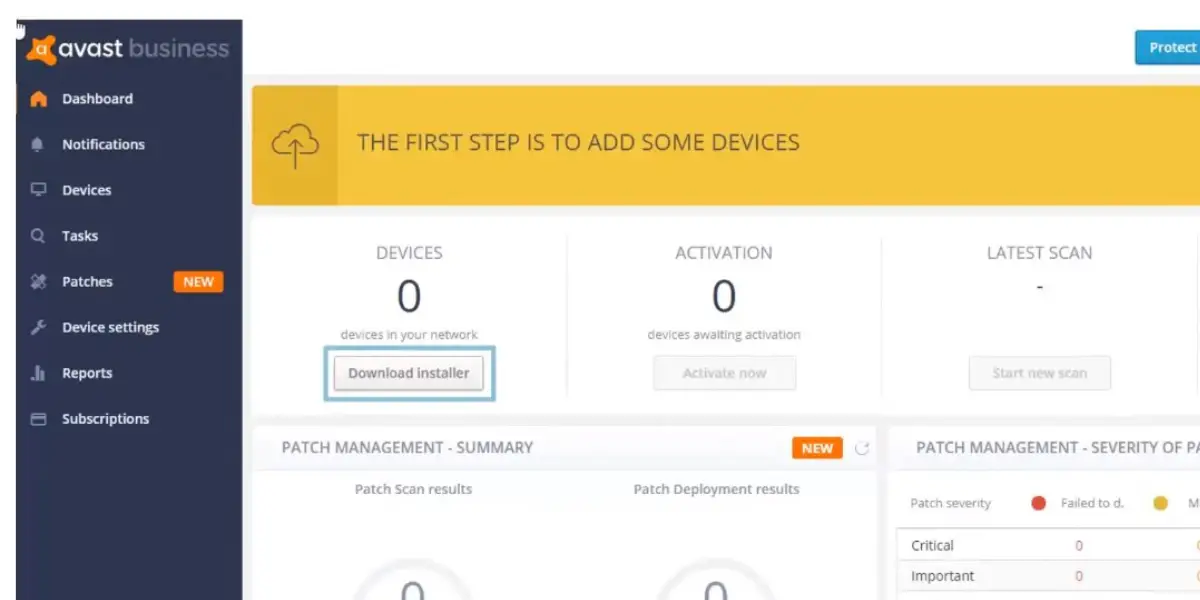
Task: Click "devices awaiting activation" text
Action: [724, 335]
